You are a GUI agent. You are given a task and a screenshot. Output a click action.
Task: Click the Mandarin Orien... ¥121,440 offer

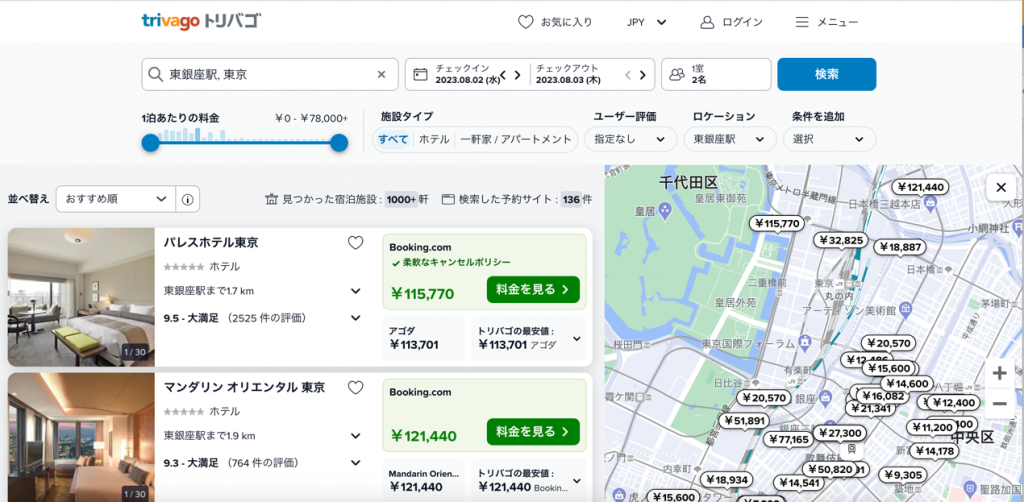(424, 480)
